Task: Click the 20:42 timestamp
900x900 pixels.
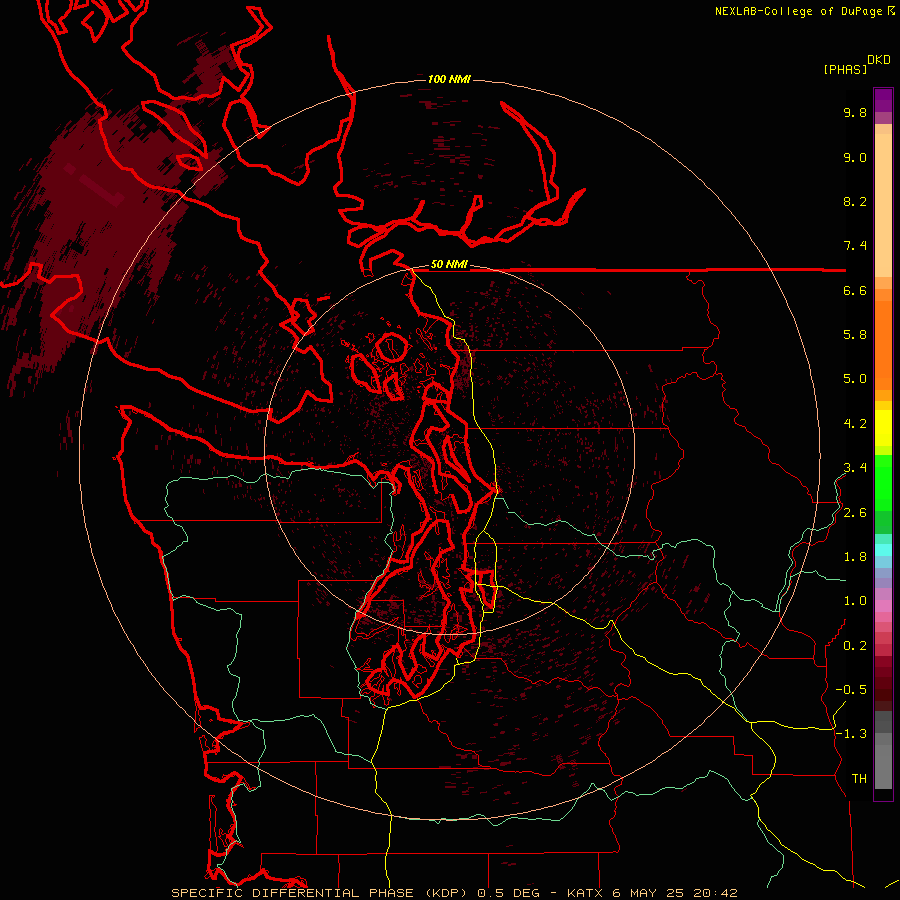Action: (x=716, y=893)
